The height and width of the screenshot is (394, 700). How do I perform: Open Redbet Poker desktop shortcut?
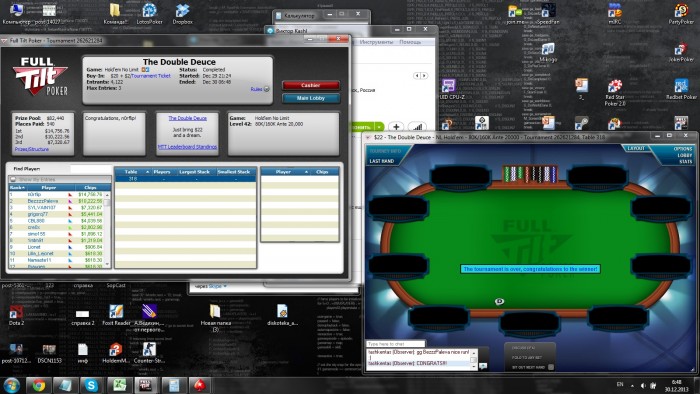tap(681, 89)
